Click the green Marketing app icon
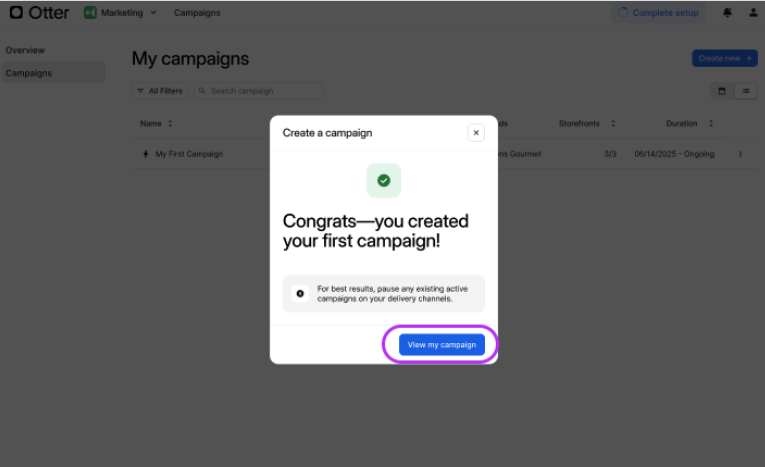Viewport: 765px width, 467px height. point(90,13)
